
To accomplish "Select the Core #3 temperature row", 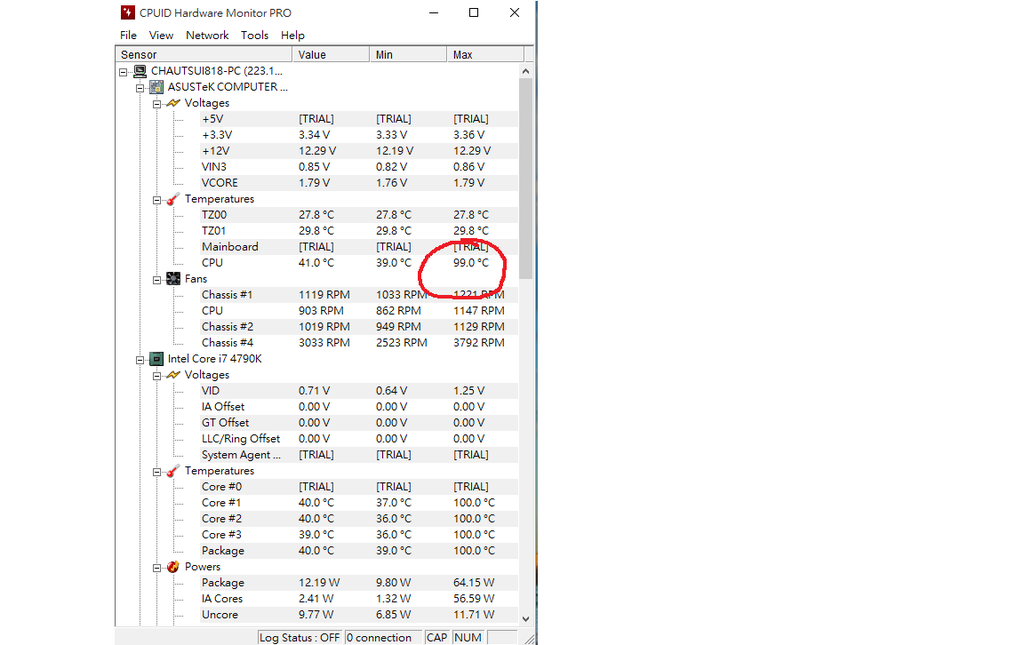I will coord(359,535).
